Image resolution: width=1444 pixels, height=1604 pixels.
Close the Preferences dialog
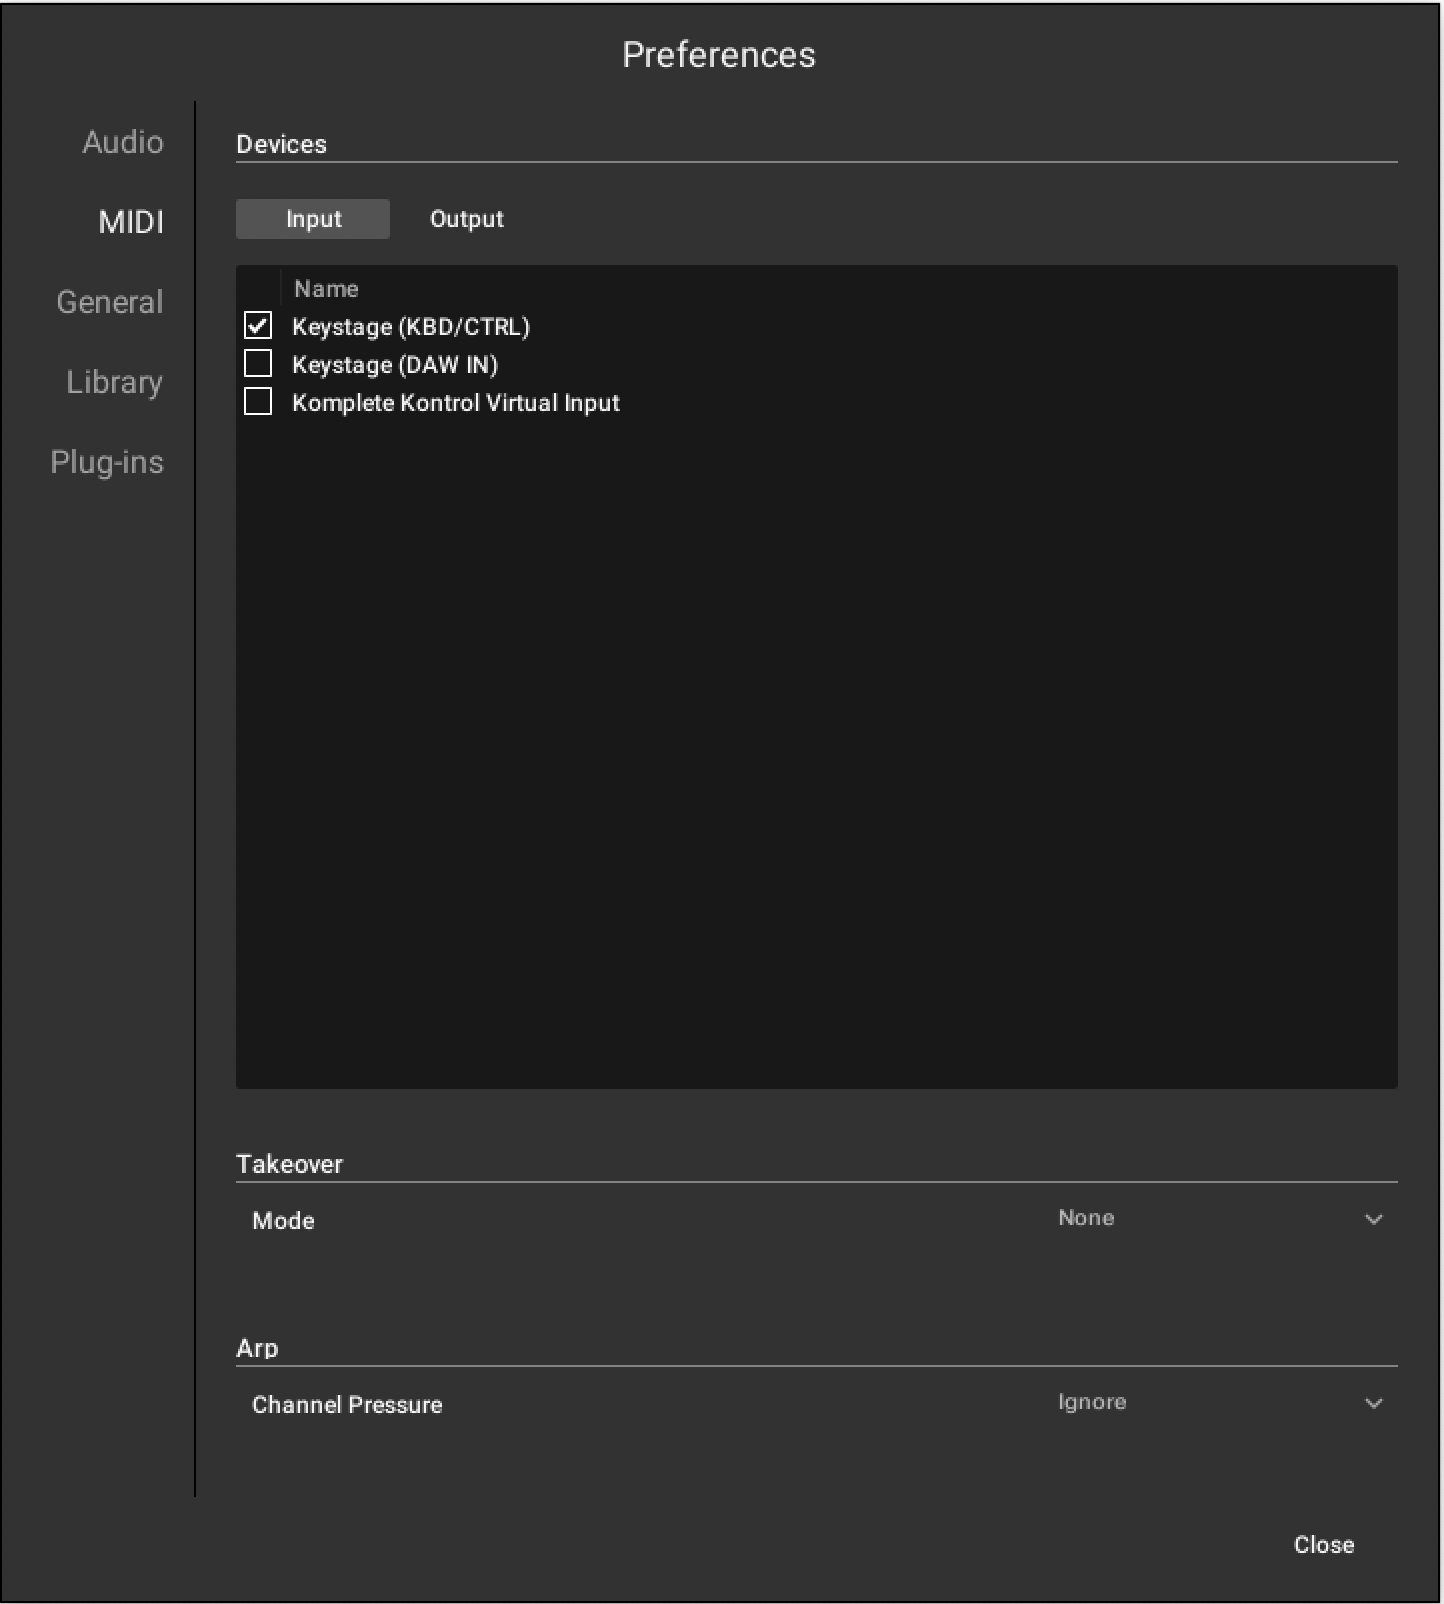[x=1324, y=1545]
